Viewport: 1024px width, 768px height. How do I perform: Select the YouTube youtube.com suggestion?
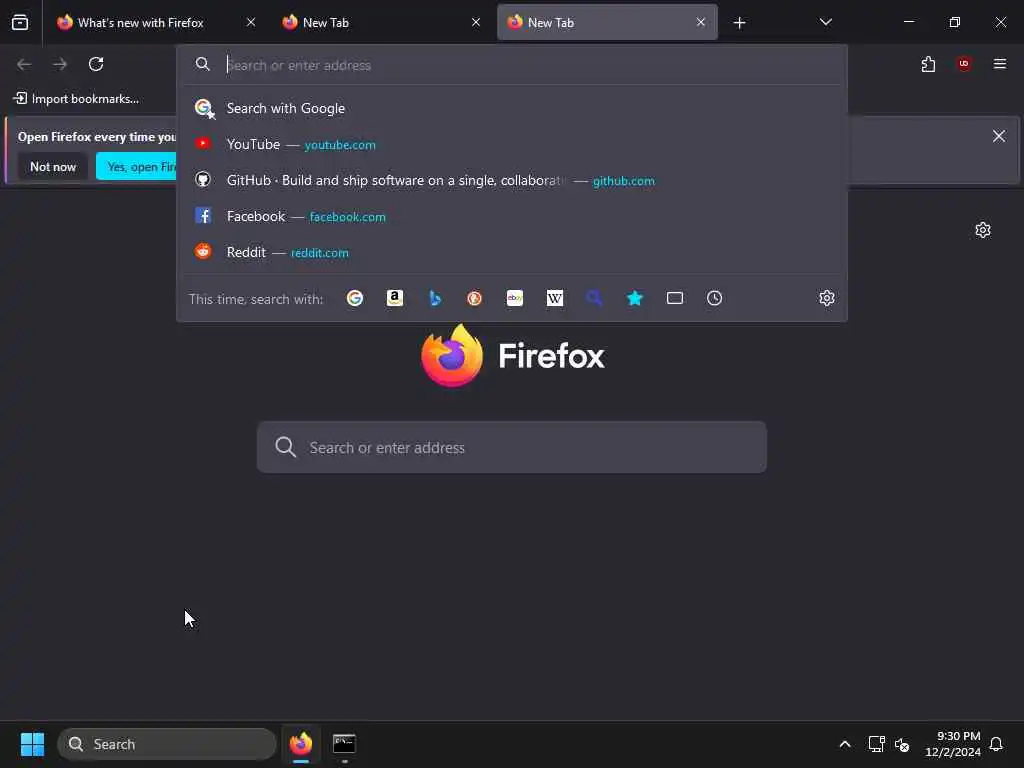(x=512, y=144)
